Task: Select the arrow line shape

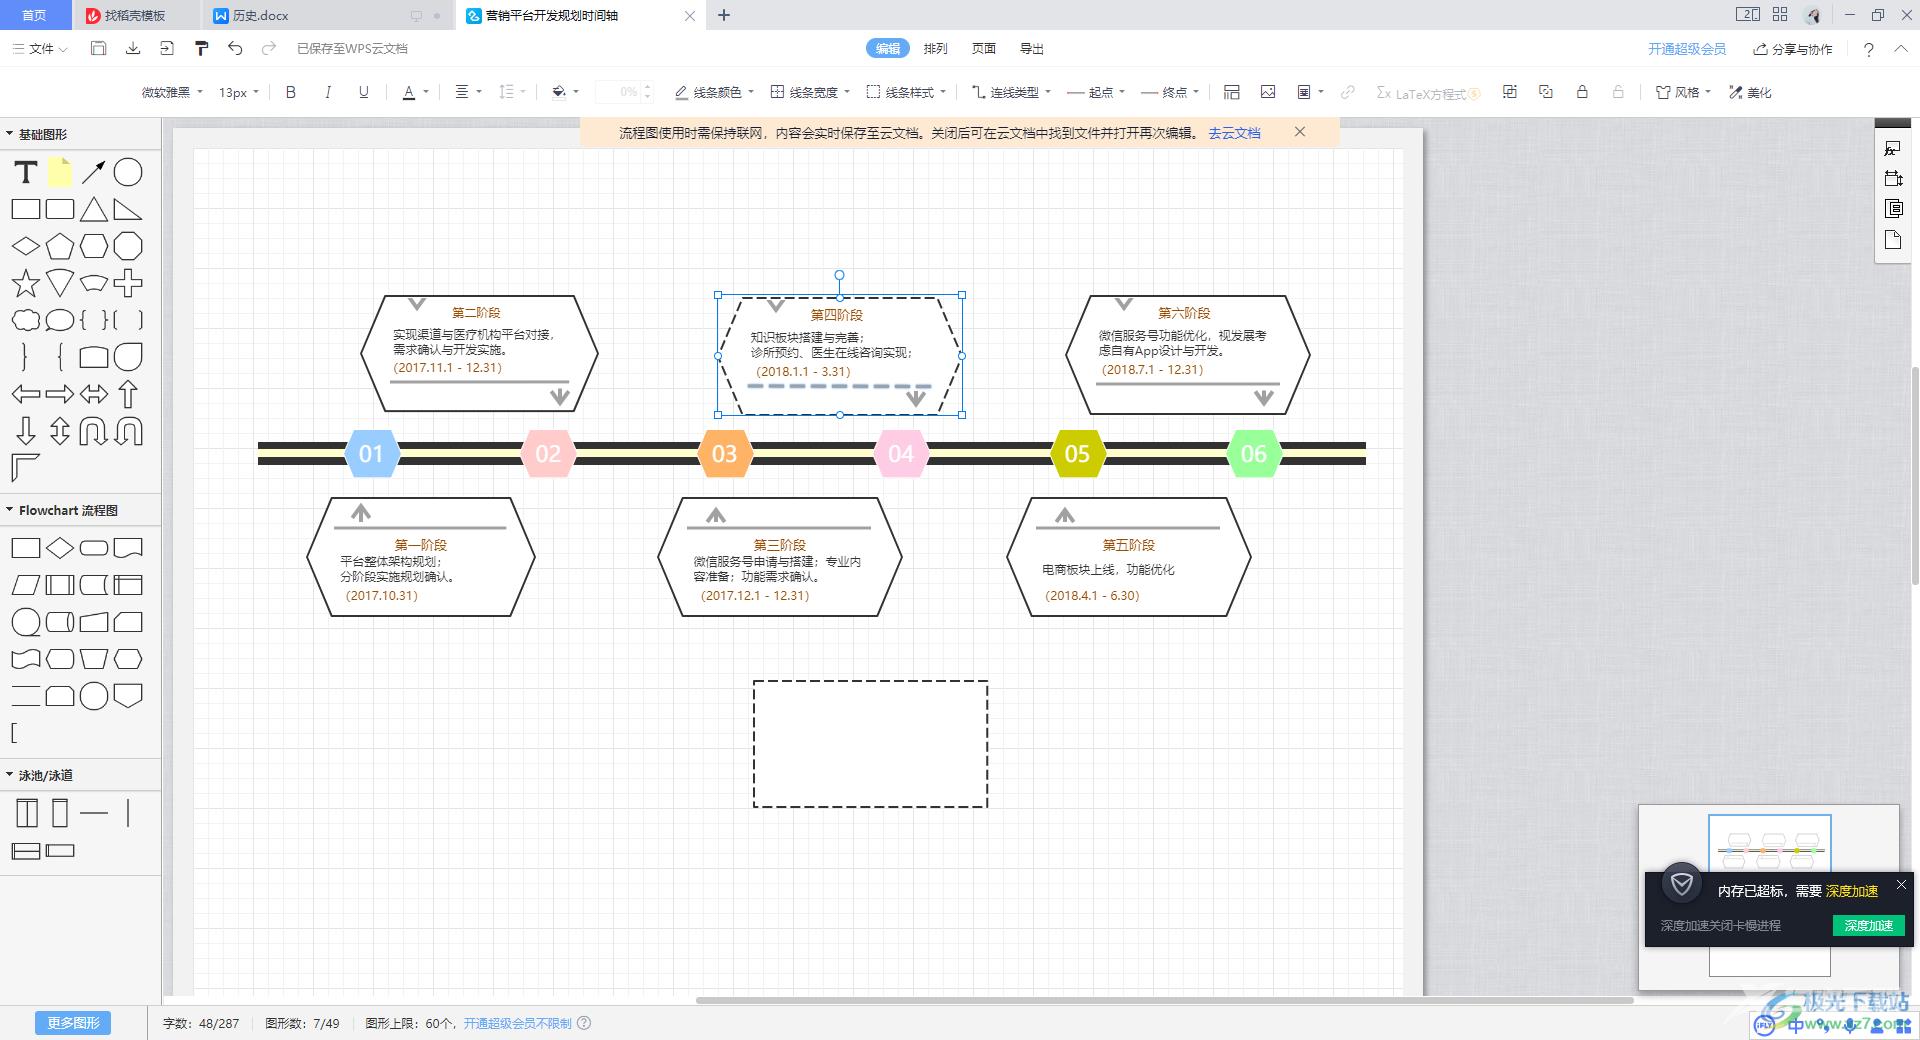Action: (93, 173)
